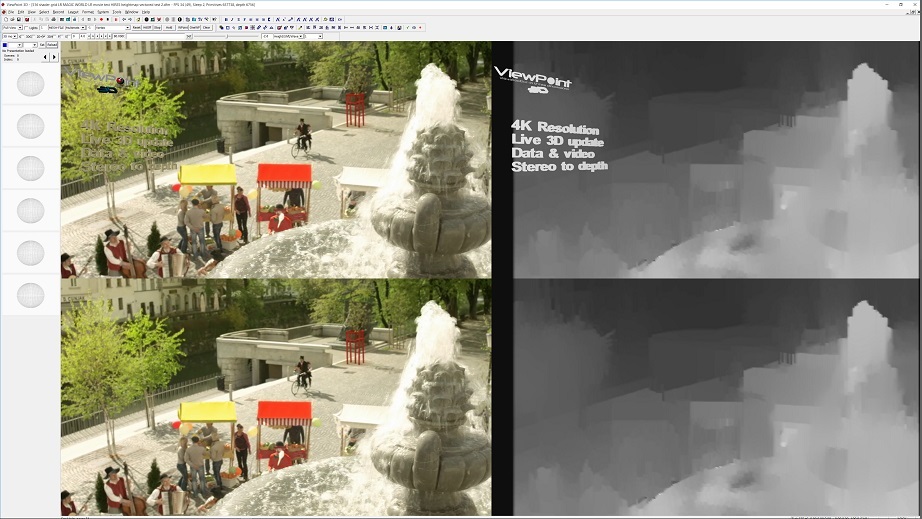922x519 pixels.
Task: Open the Edit menu
Action: (x=21, y=12)
